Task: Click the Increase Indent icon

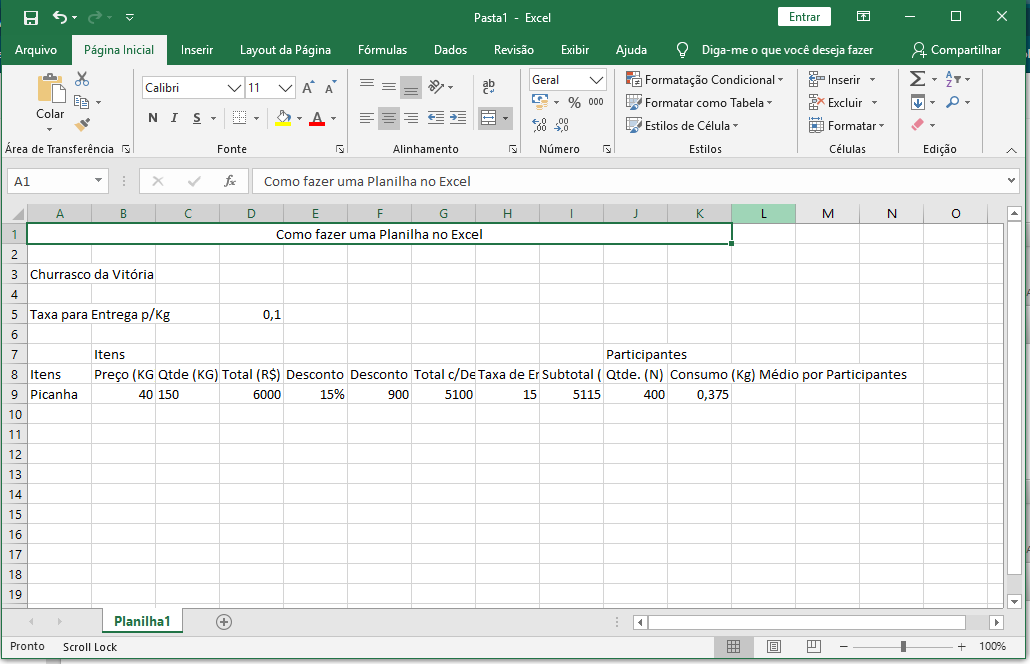Action: pos(458,118)
